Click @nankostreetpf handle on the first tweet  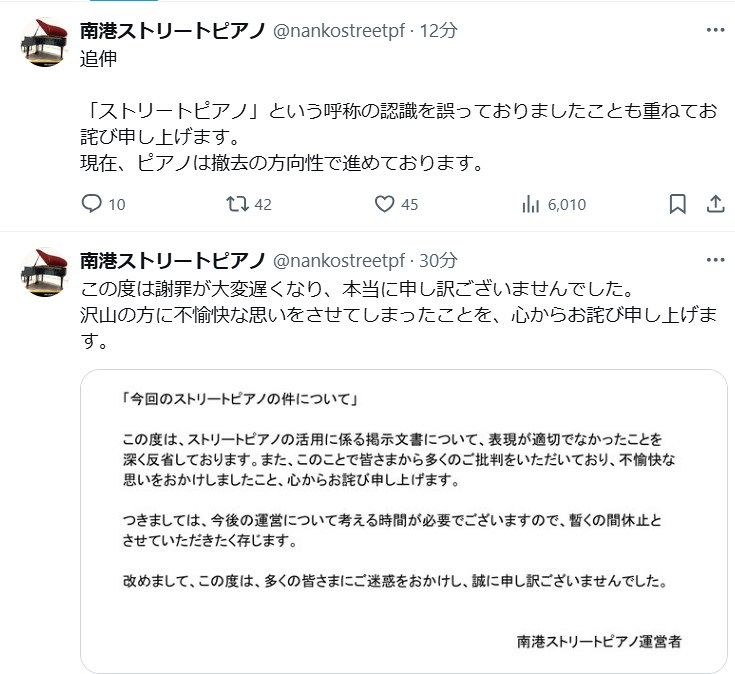(x=339, y=31)
